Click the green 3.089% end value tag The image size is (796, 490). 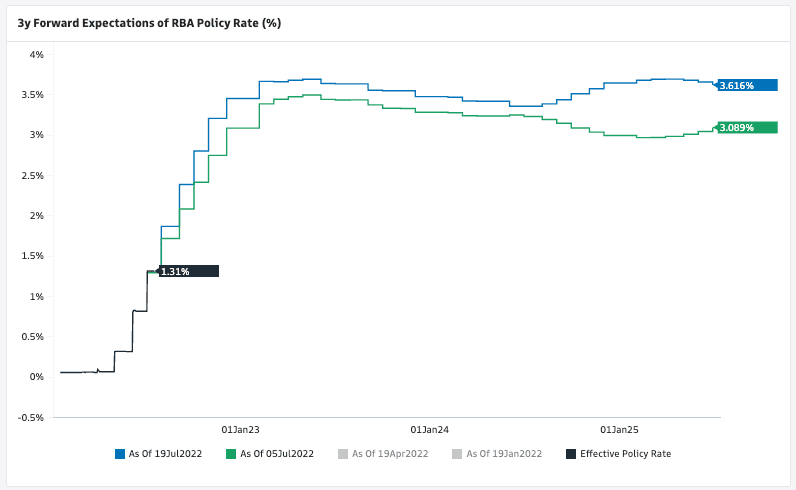pyautogui.click(x=746, y=127)
